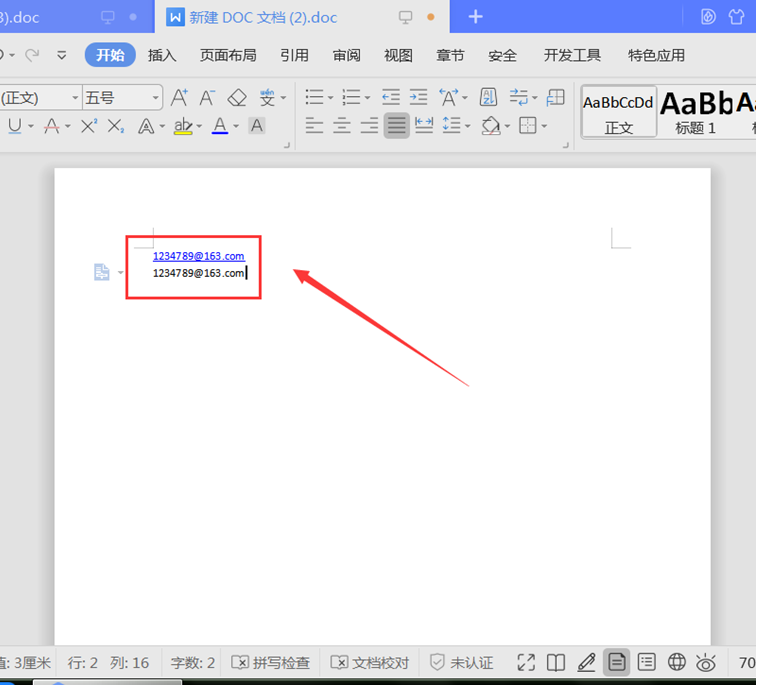Decrease font size with the A- icon
The height and width of the screenshot is (685, 757).
coord(208,98)
